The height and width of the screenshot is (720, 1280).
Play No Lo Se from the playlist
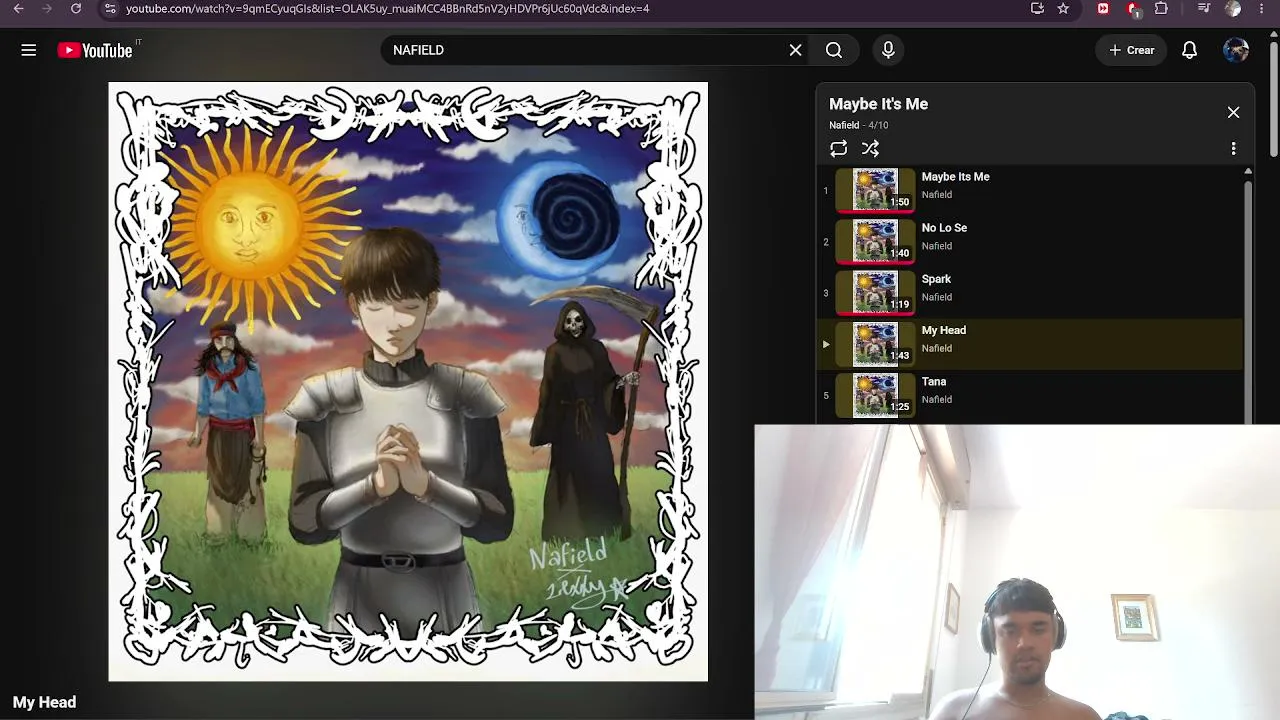1030,241
